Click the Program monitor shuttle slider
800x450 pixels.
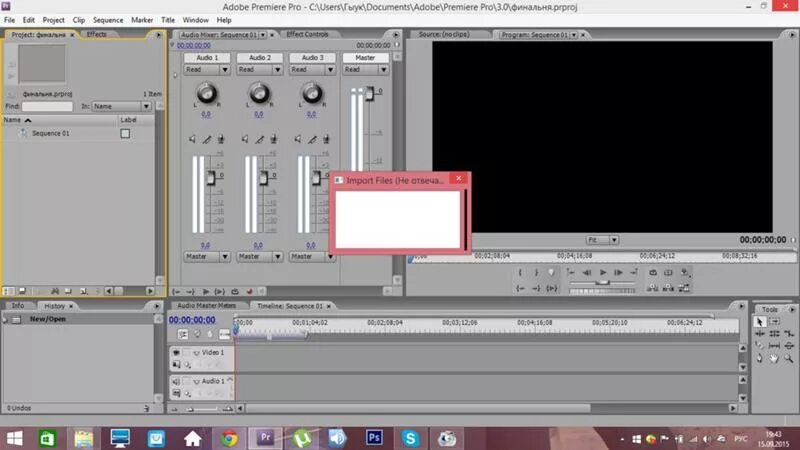(x=603, y=283)
